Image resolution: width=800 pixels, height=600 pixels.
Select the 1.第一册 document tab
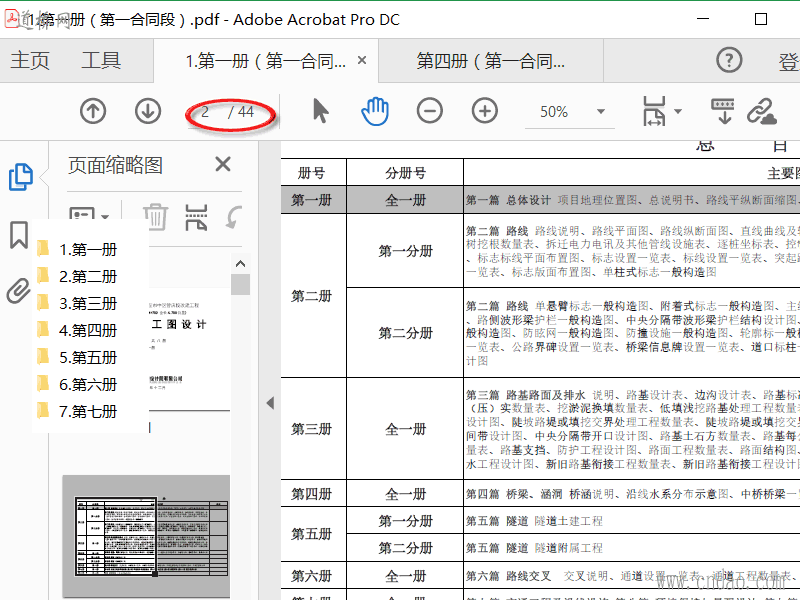click(265, 61)
